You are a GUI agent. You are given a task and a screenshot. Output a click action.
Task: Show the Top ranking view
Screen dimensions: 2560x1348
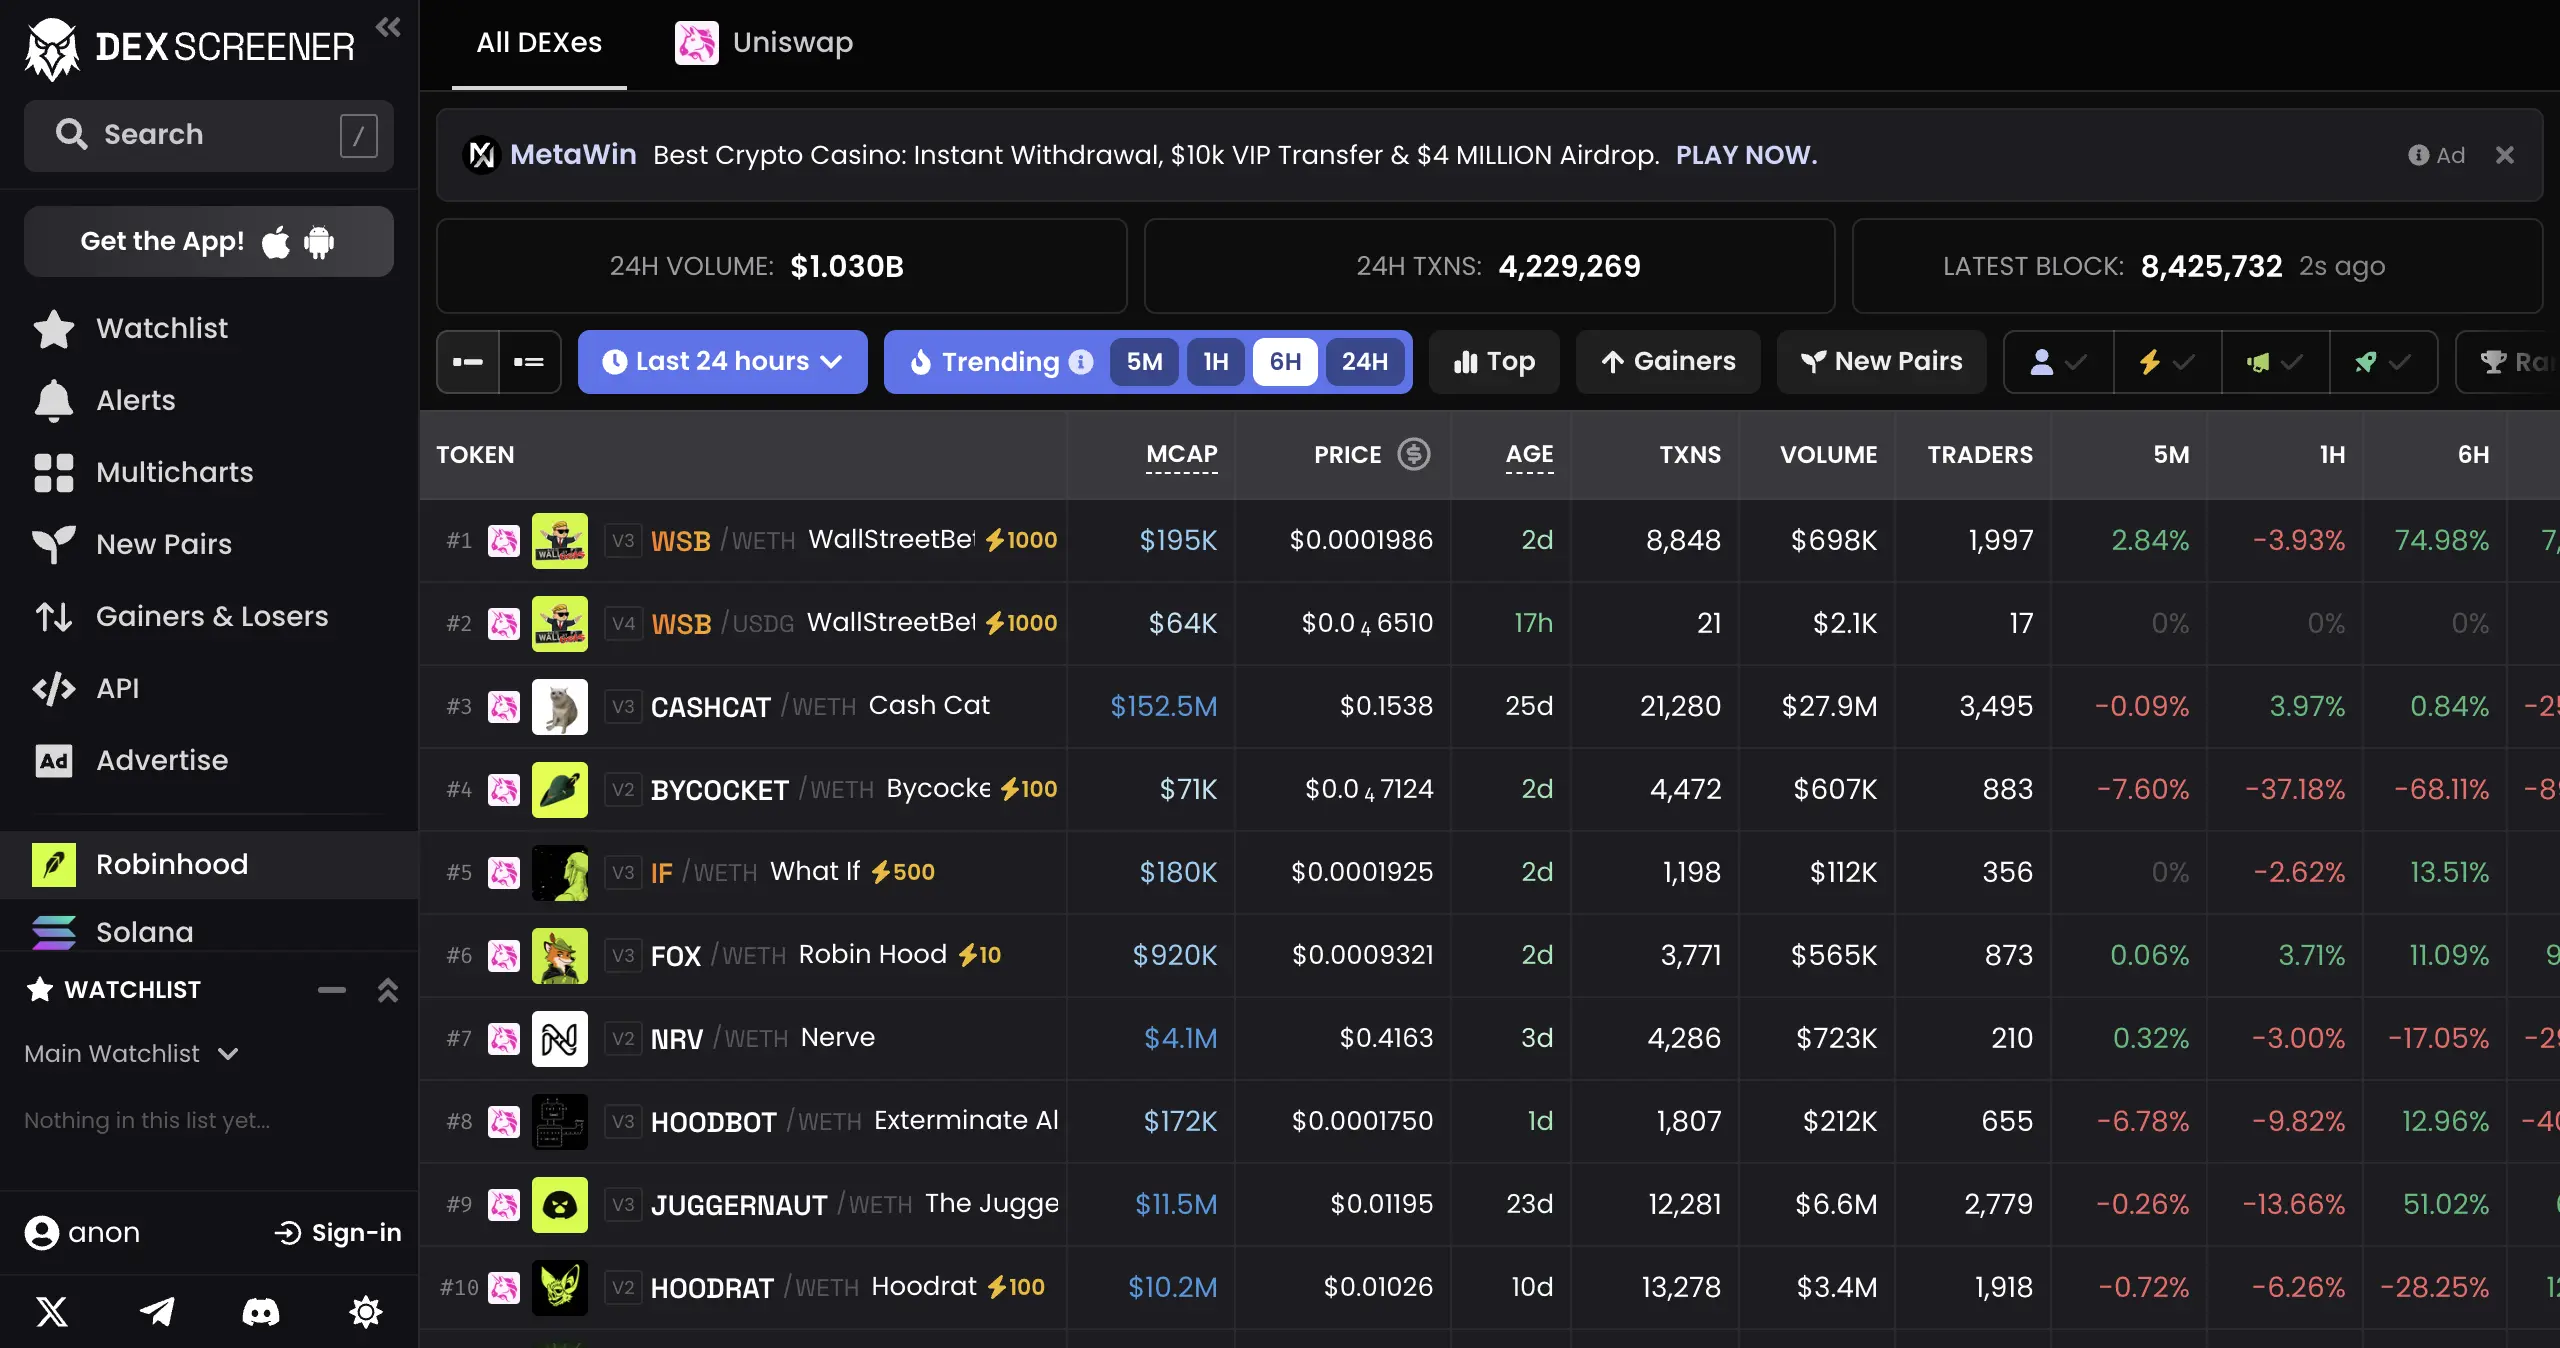point(1494,362)
